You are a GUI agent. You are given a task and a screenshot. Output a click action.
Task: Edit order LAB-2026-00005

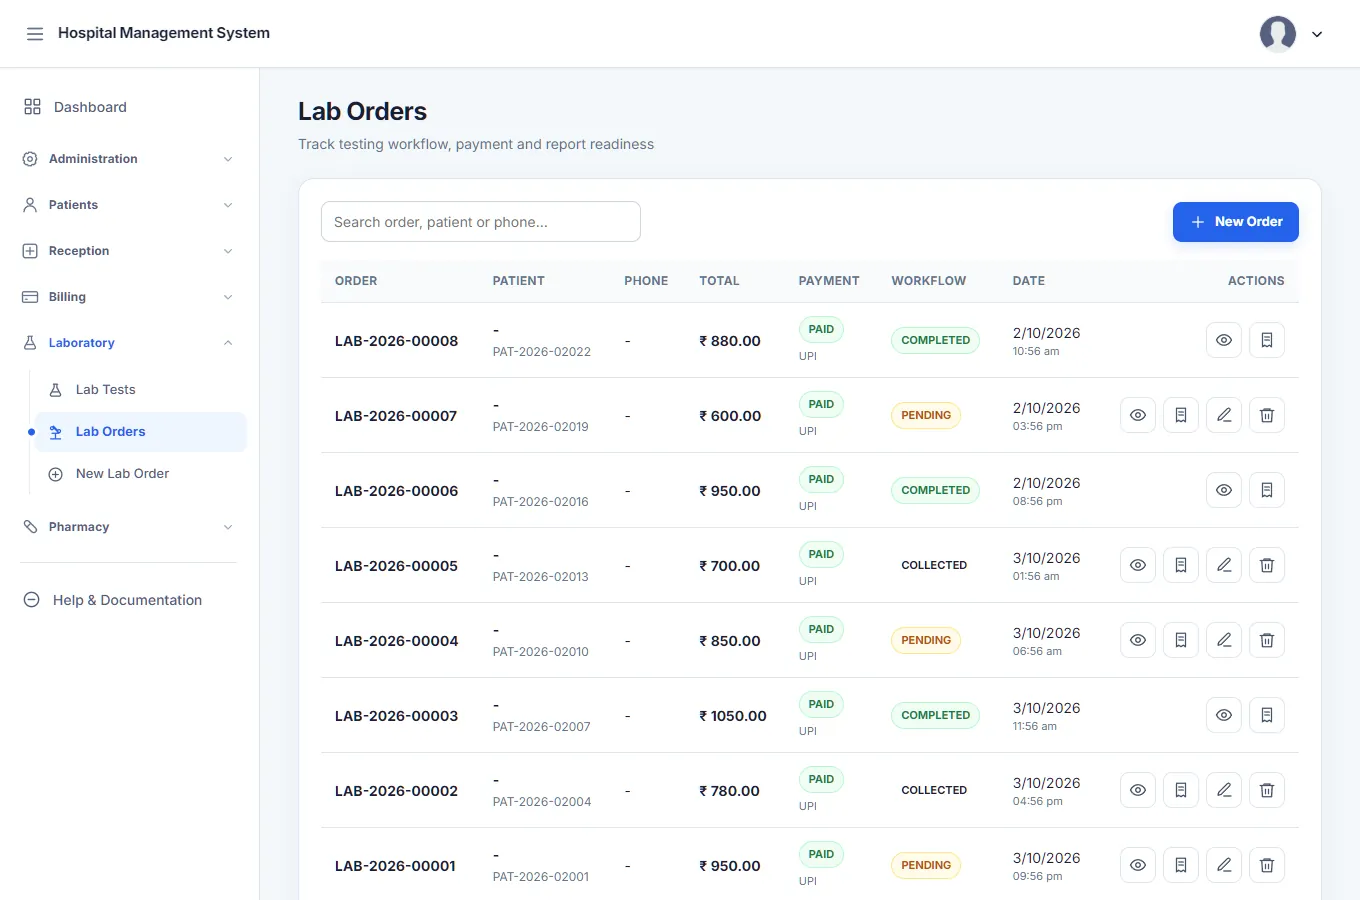click(x=1224, y=565)
